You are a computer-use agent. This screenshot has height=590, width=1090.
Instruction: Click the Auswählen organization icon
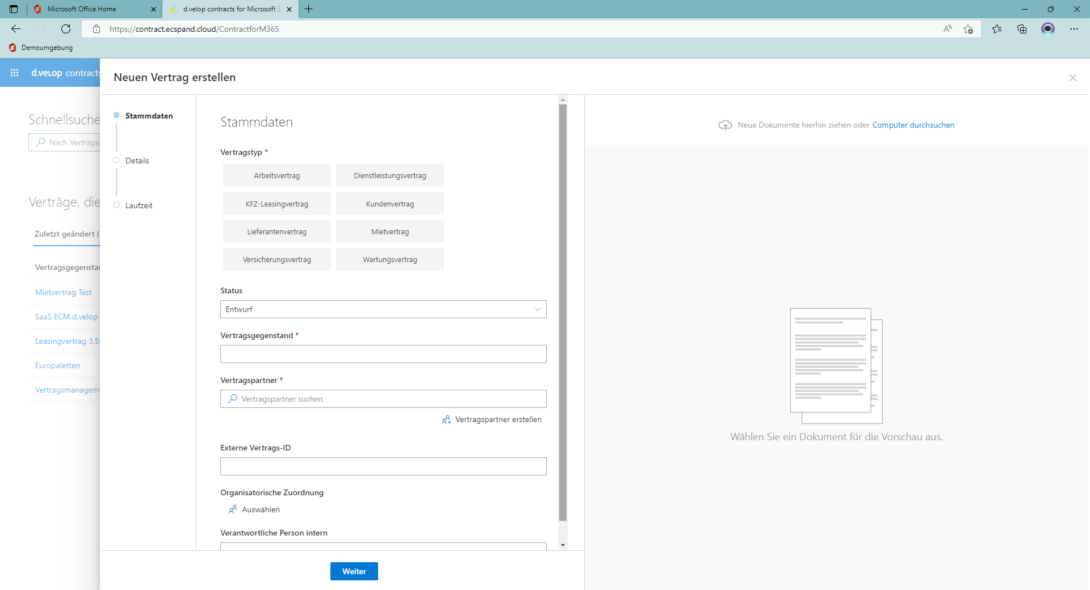[x=233, y=509]
